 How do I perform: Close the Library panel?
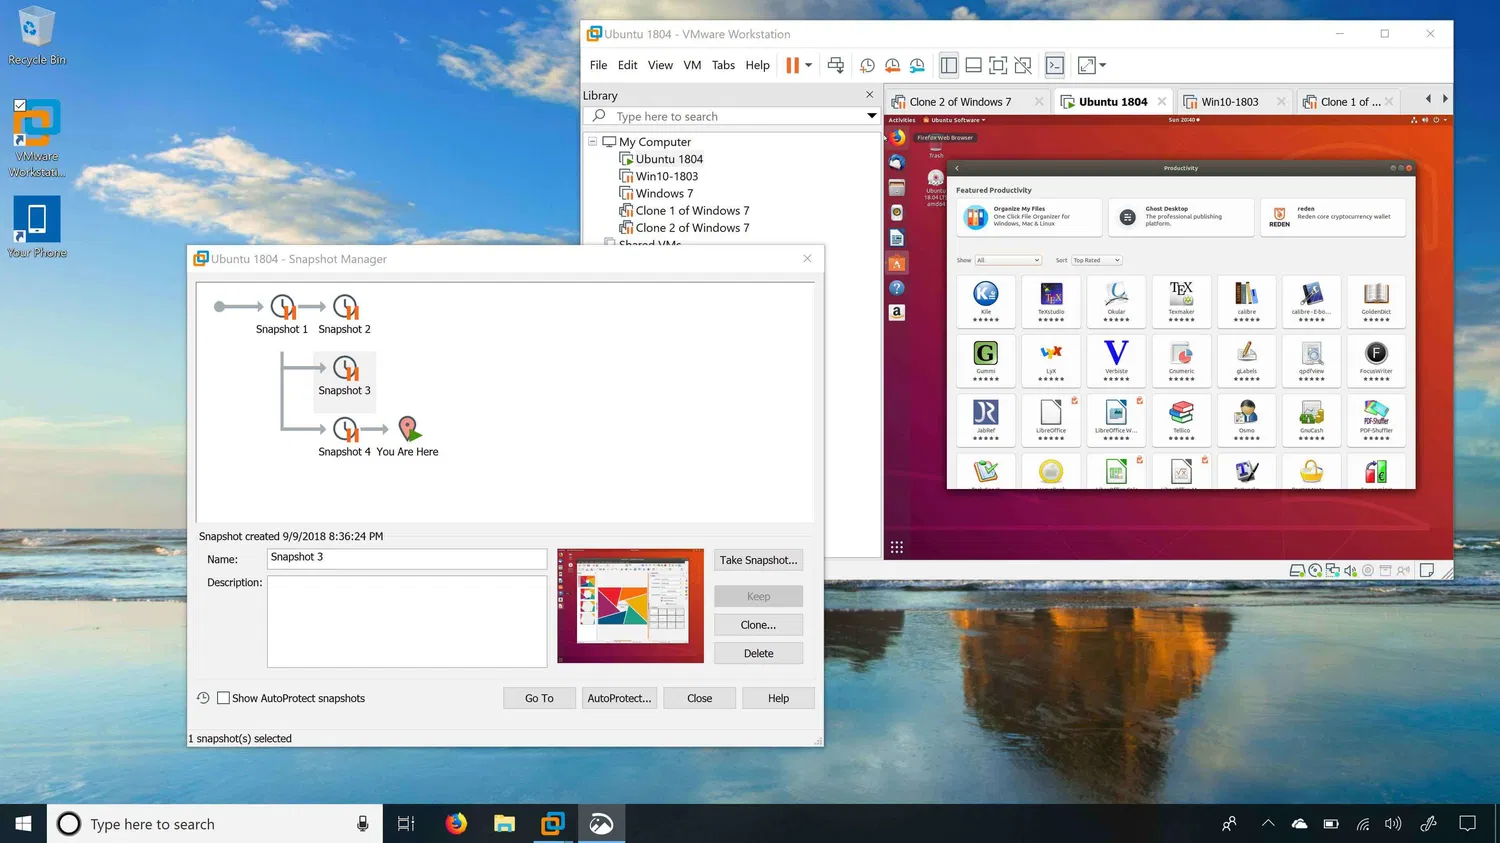(869, 95)
